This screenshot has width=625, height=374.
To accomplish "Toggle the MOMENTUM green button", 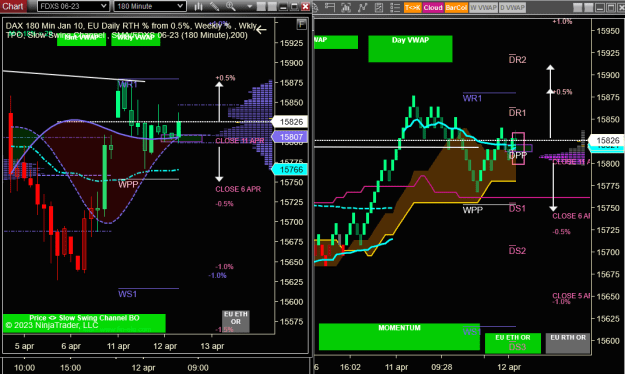I will pyautogui.click(x=399, y=337).
